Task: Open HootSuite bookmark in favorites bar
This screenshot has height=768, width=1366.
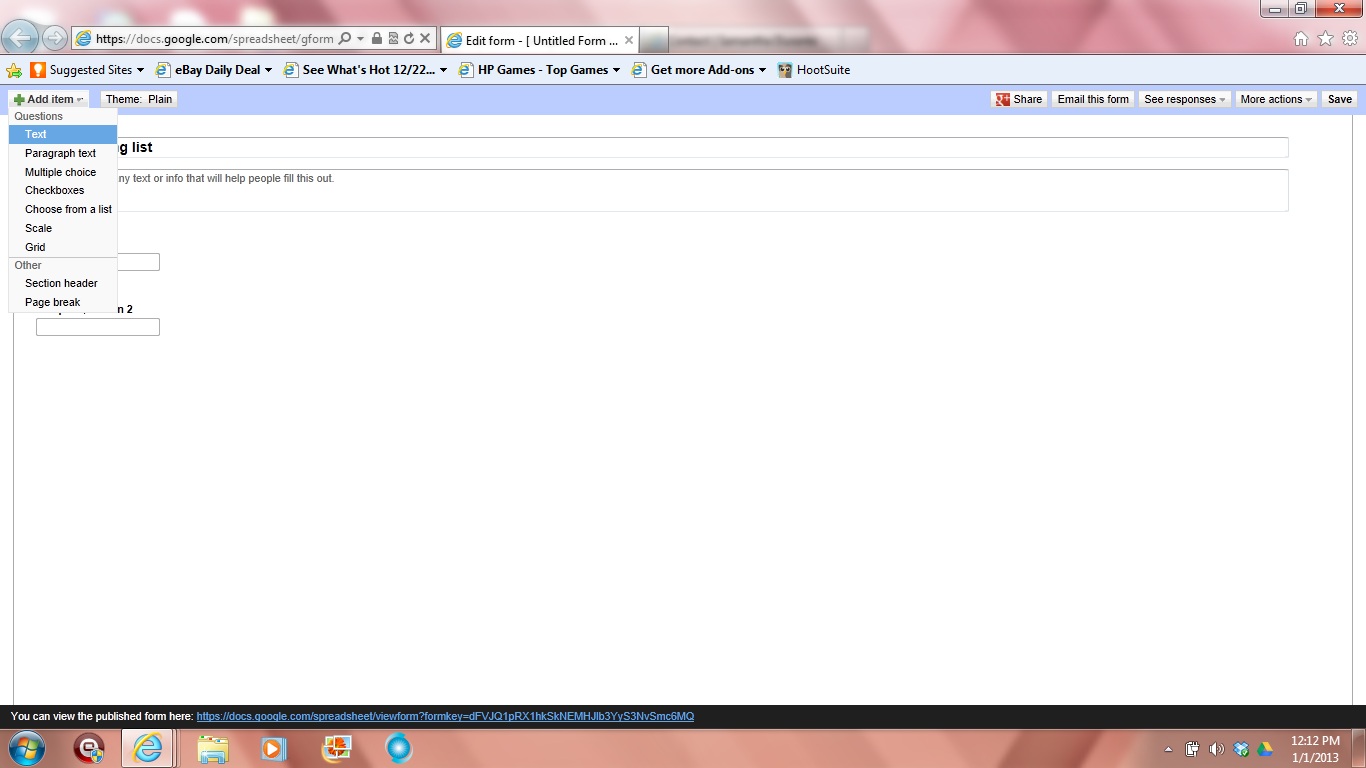Action: tap(814, 70)
